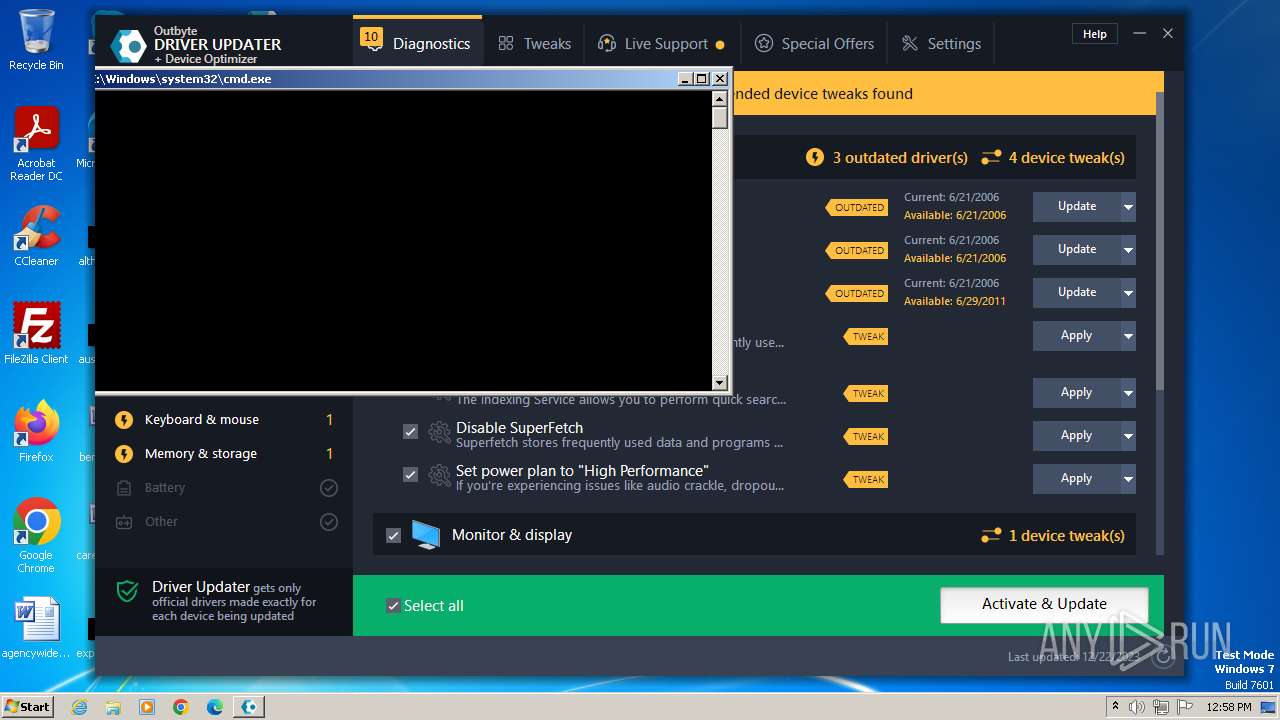Screen dimensions: 1280x720
Task: Toggle the Select all checkbox
Action: point(393,606)
